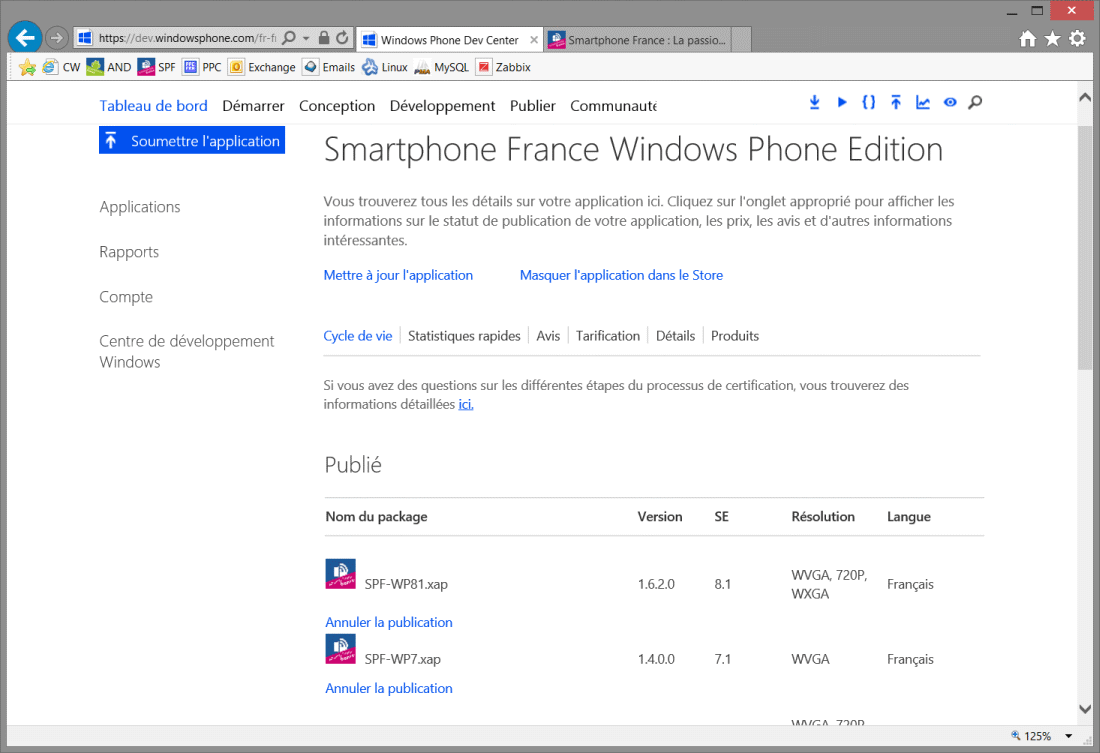
Task: Open the Exchange favorite
Action: [262, 67]
